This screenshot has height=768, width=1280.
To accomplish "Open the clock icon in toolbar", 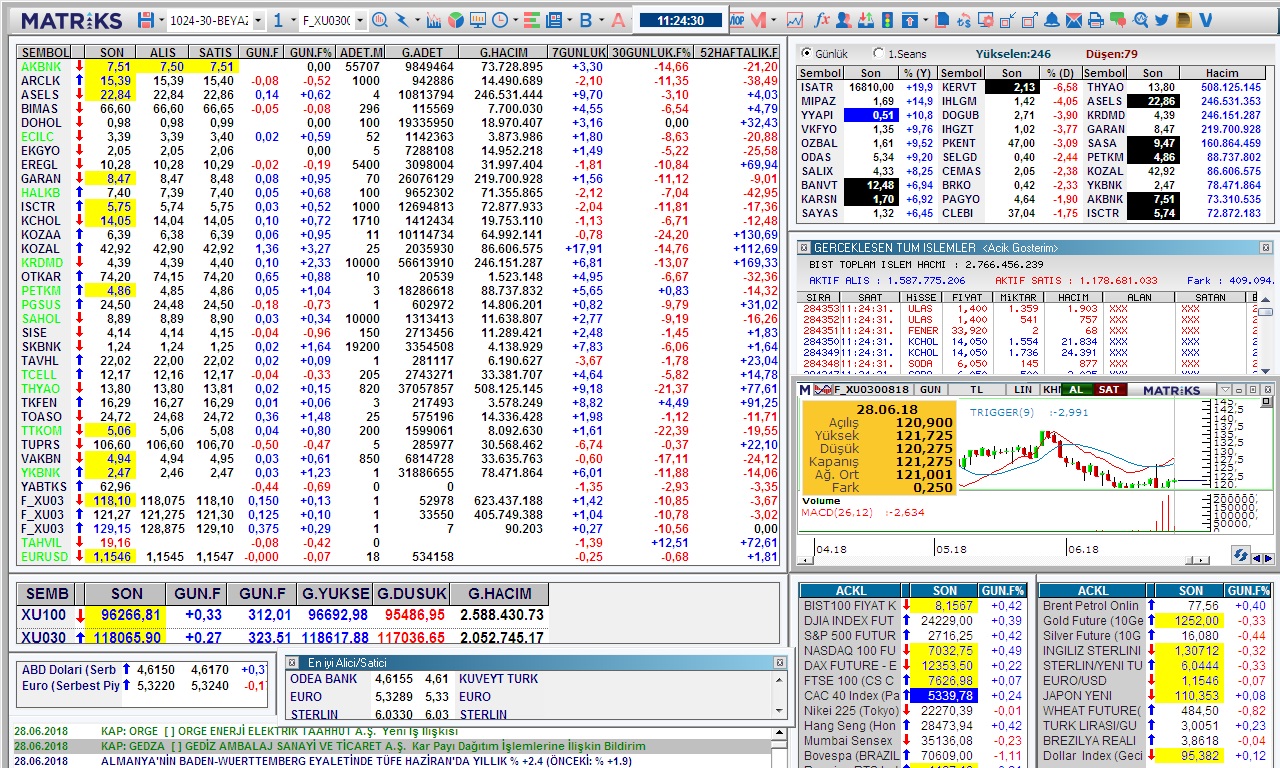I will pyautogui.click(x=499, y=20).
